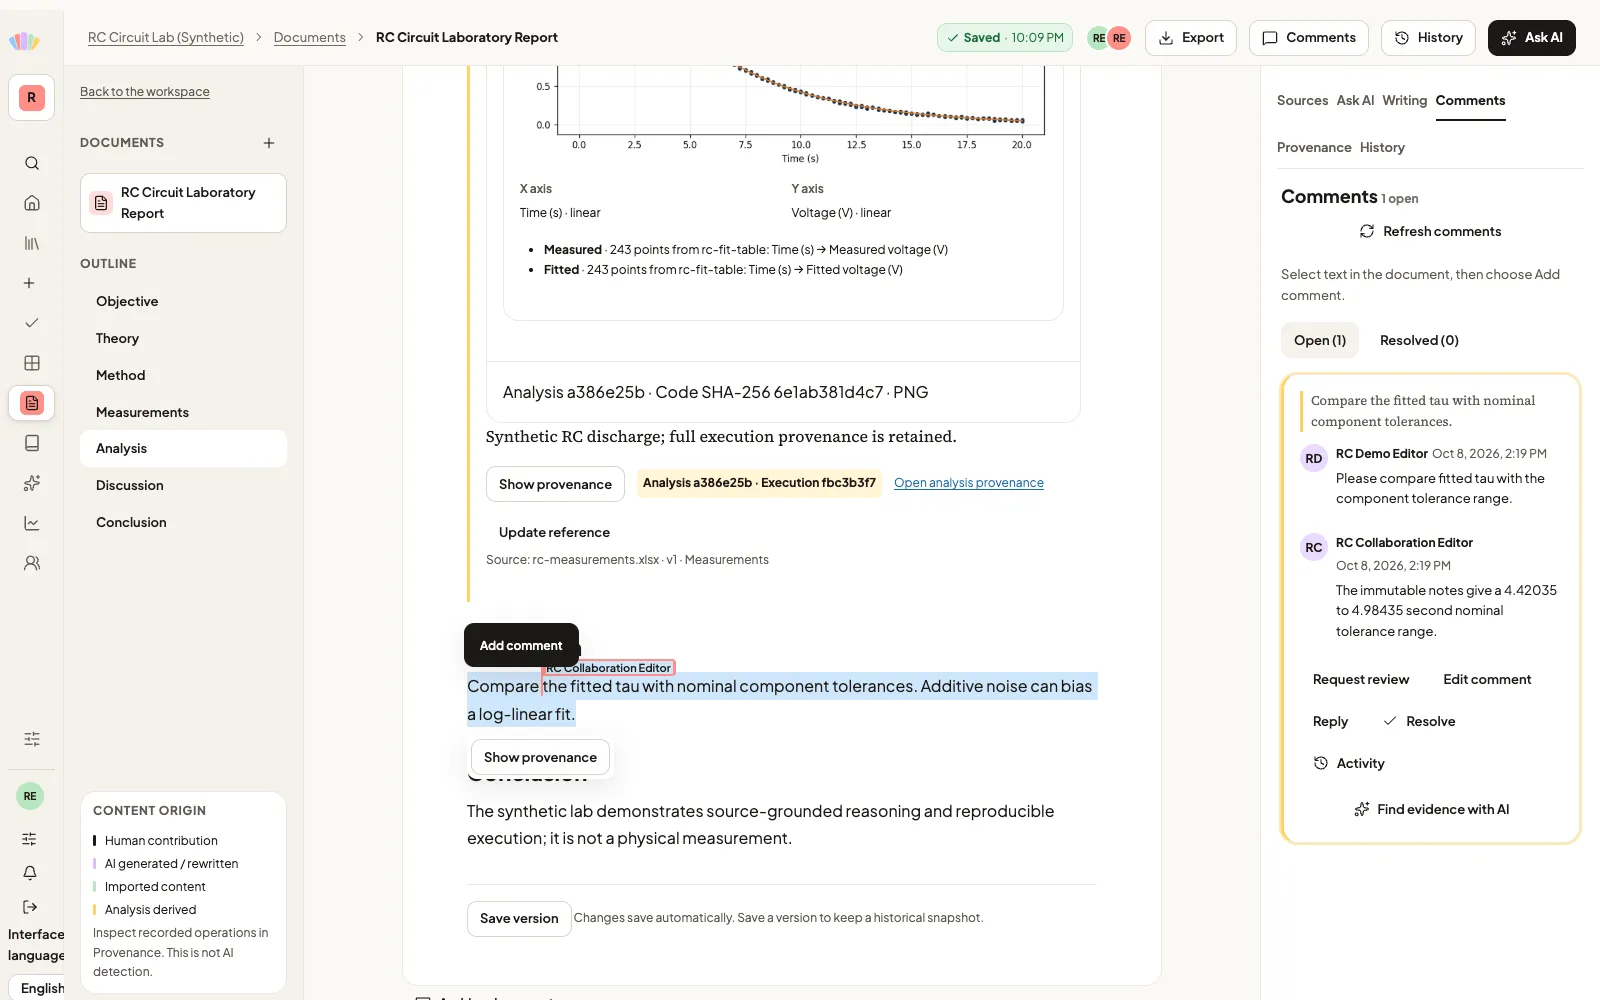The image size is (1600, 1000).
Task: Click the notifications bell icon
Action: pos(30,873)
